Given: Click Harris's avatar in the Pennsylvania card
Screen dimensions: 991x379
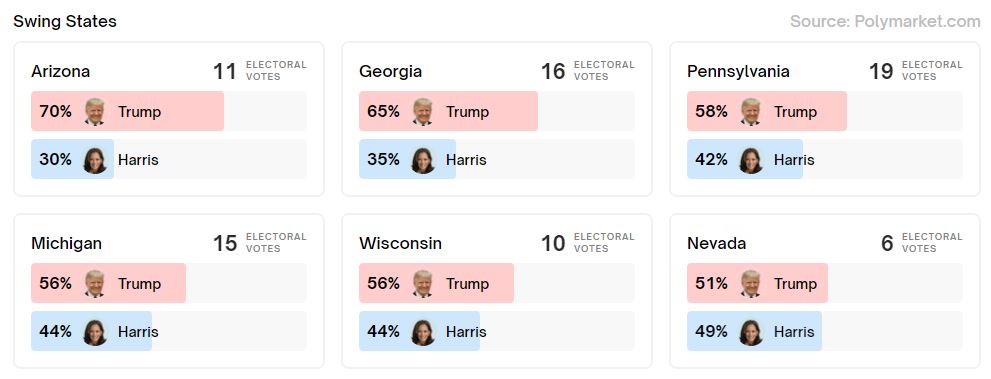Looking at the screenshot, I should (751, 160).
